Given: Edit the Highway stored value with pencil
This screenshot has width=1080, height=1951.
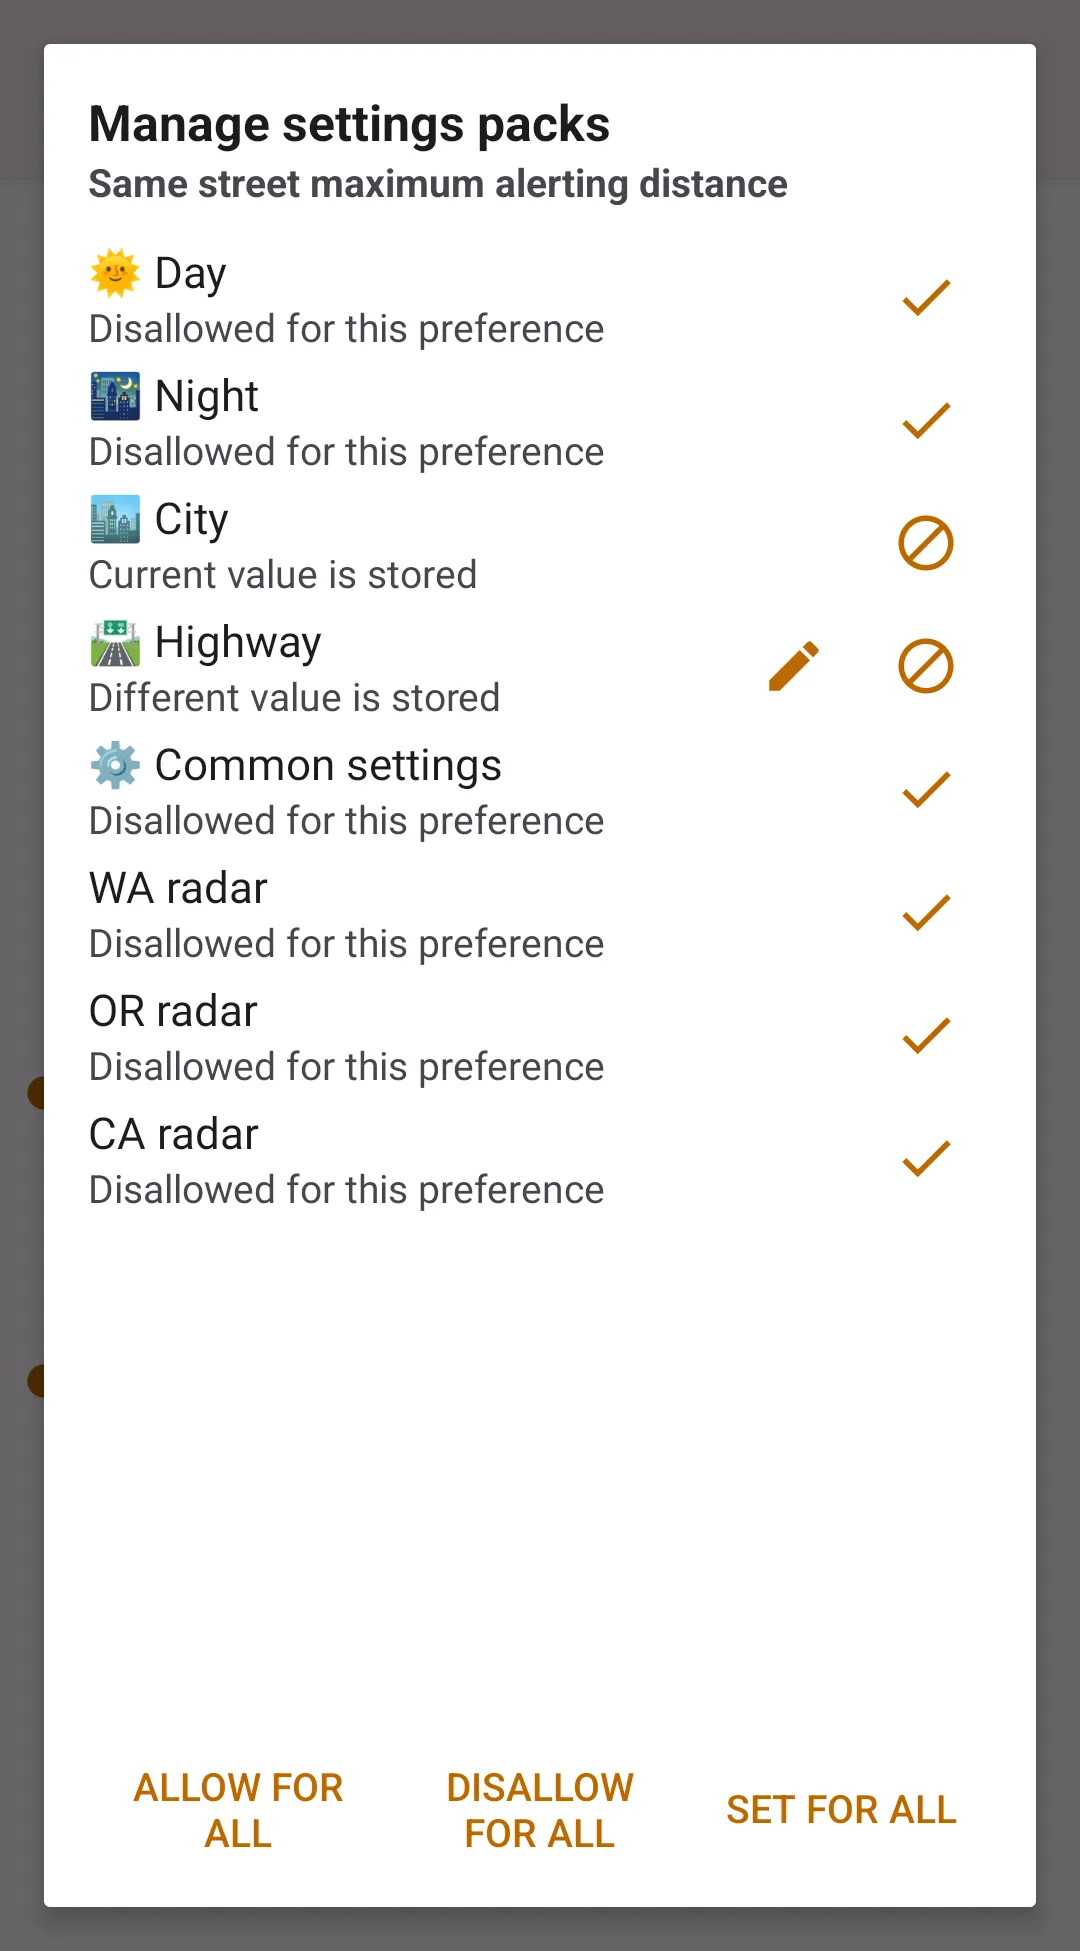Looking at the screenshot, I should (x=794, y=667).
